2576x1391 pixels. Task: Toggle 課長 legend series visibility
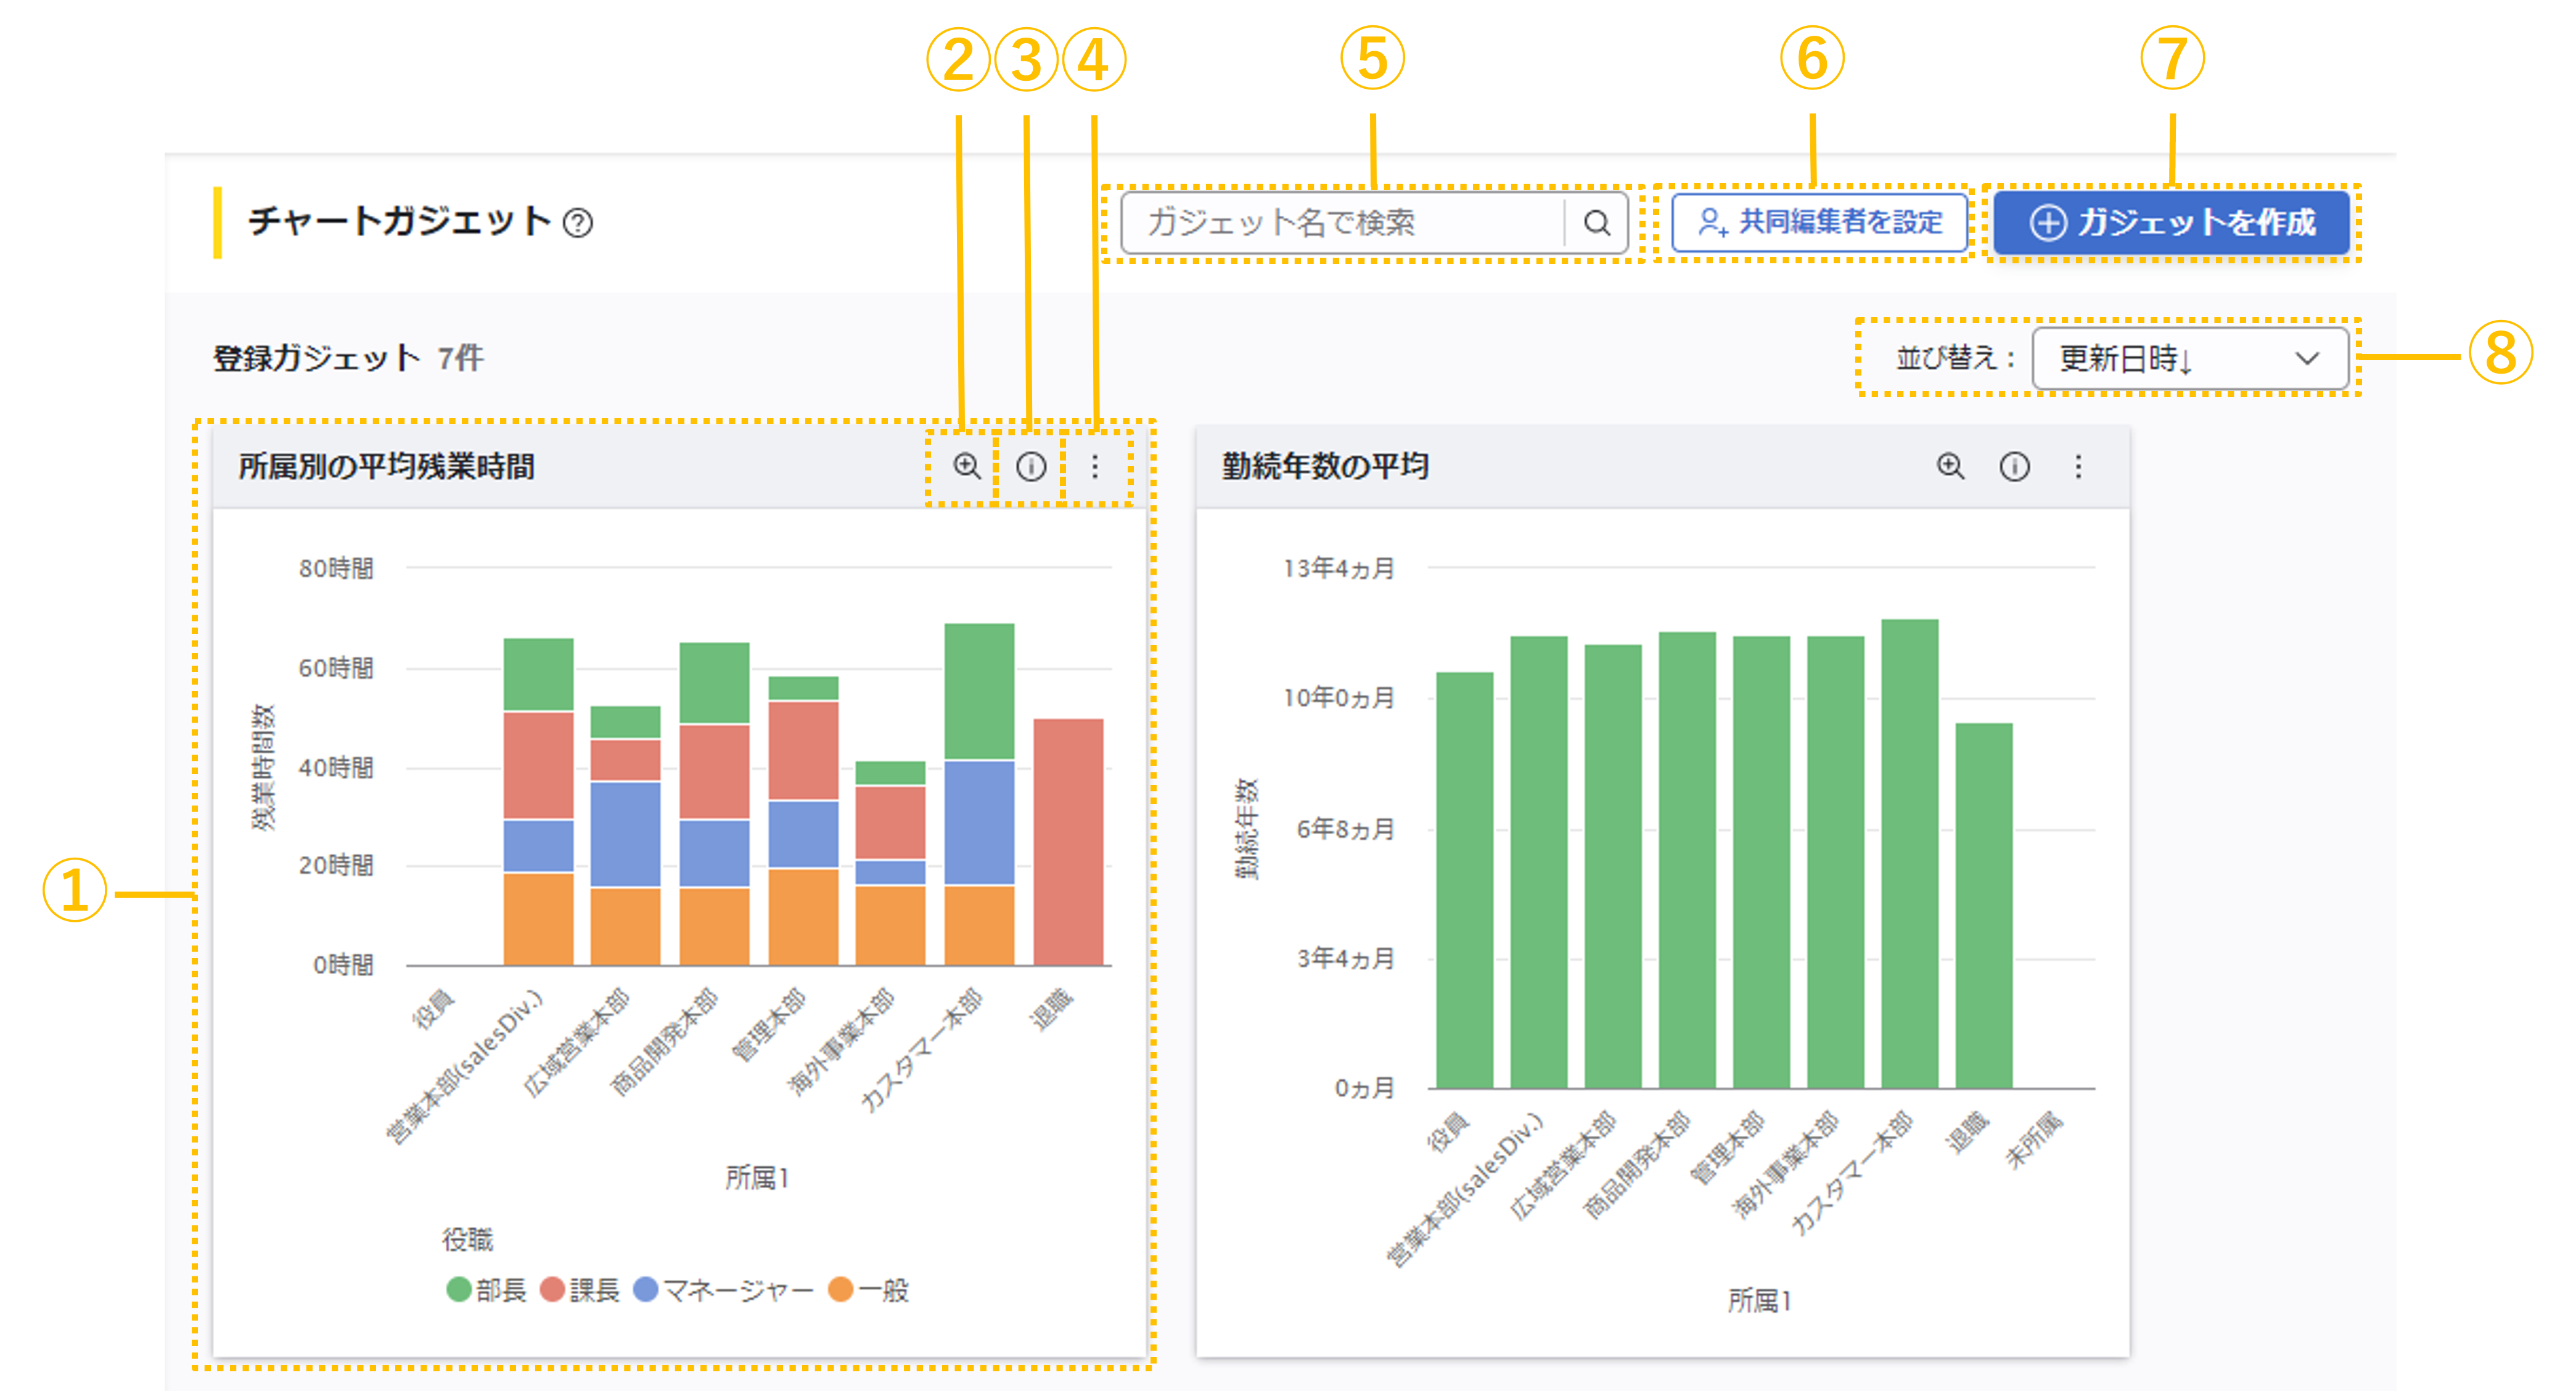581,1290
